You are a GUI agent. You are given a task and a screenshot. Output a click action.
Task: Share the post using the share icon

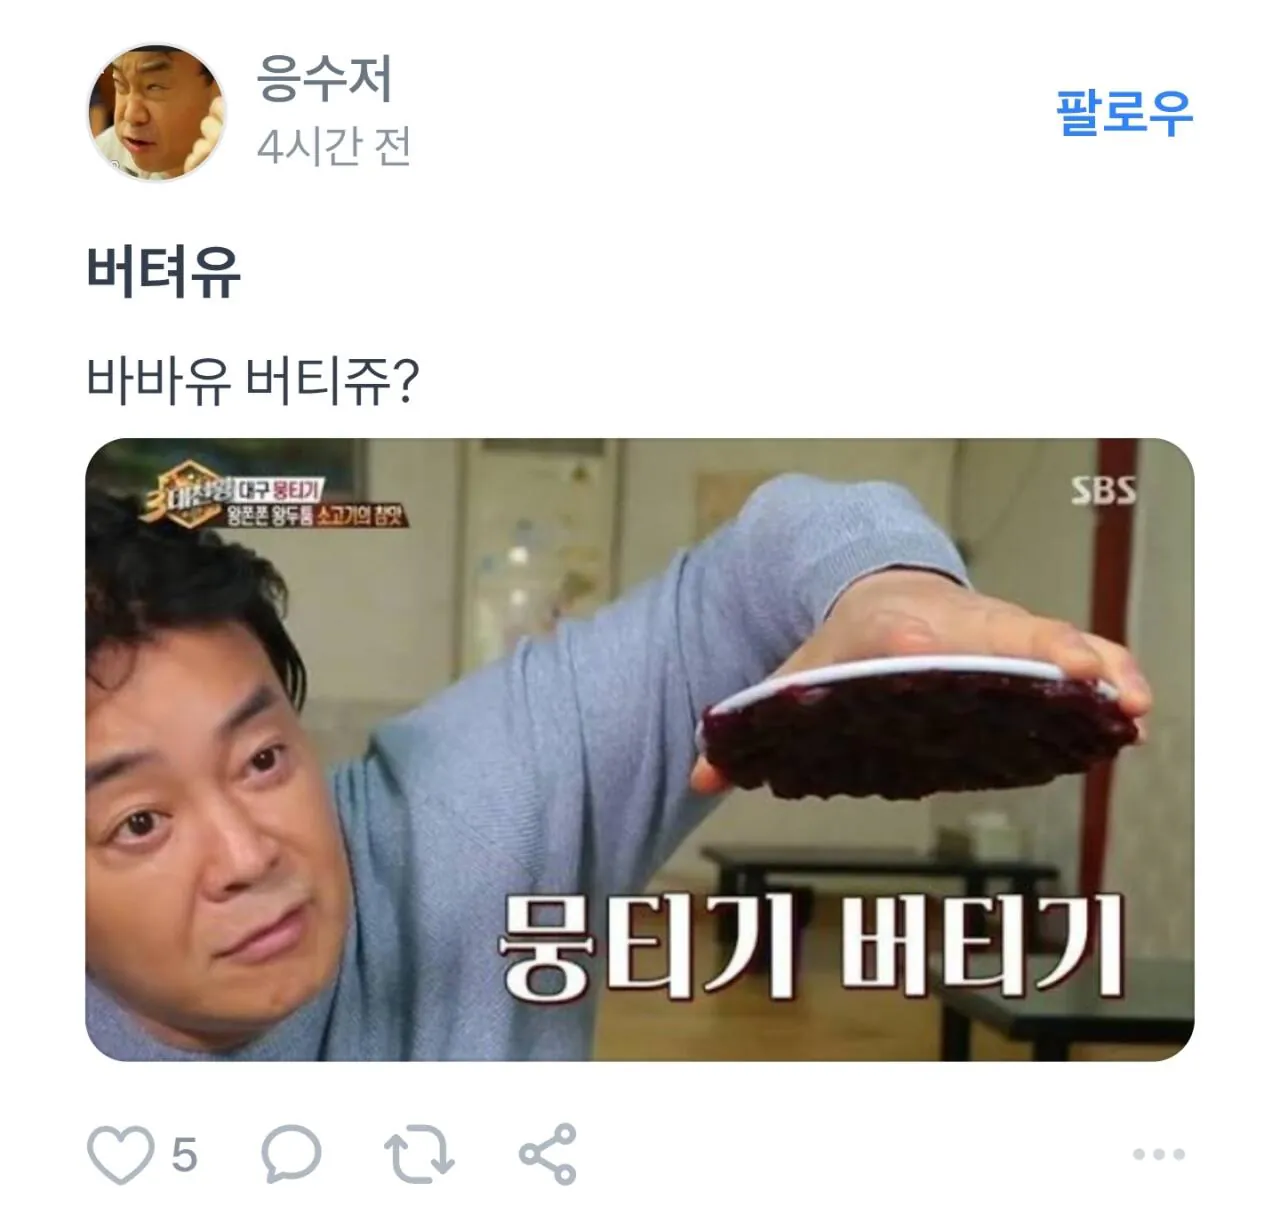(548, 1154)
